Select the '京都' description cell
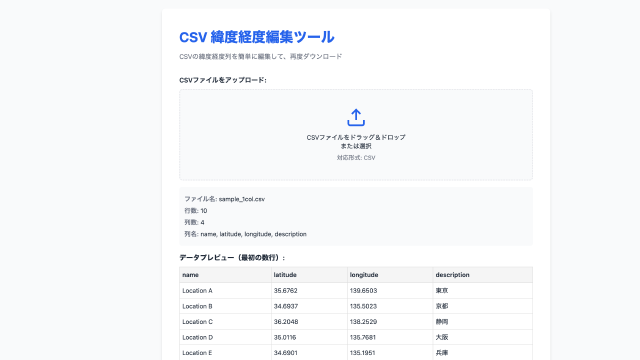 click(x=483, y=306)
